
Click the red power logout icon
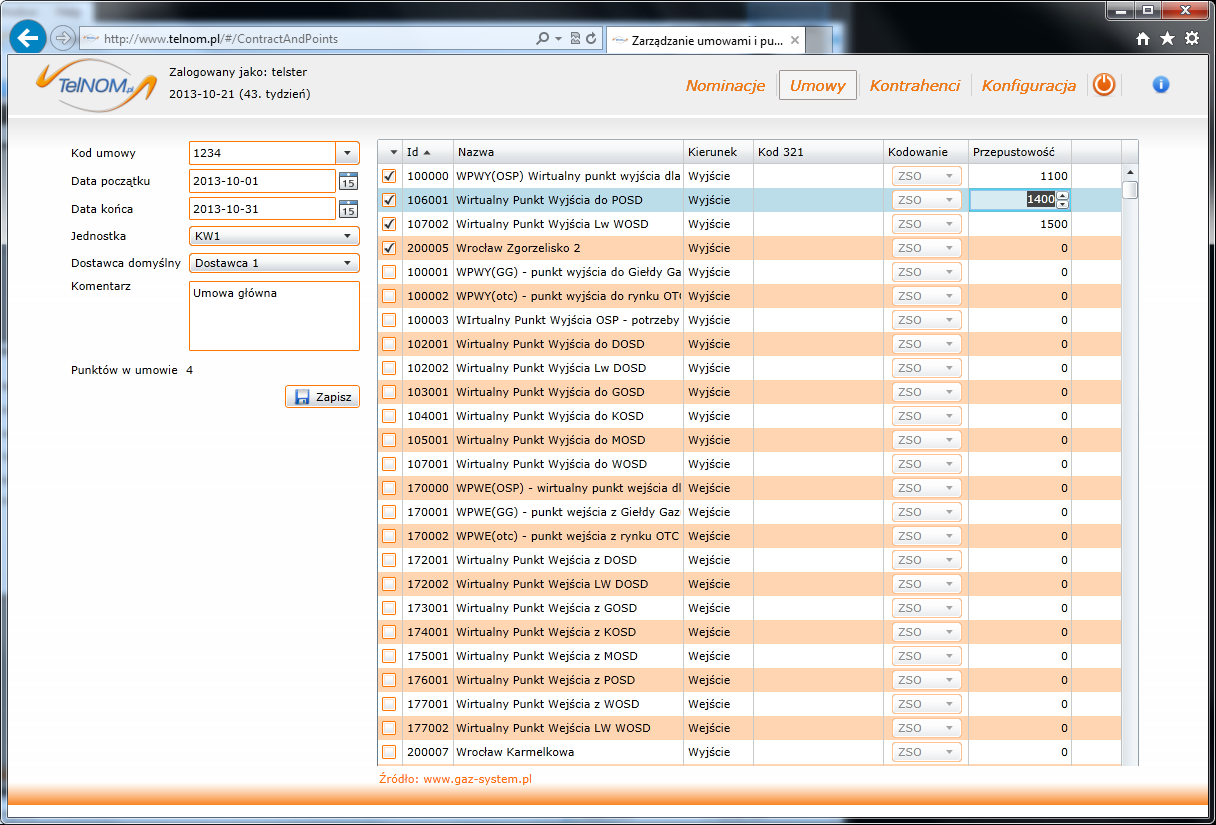[x=1103, y=85]
